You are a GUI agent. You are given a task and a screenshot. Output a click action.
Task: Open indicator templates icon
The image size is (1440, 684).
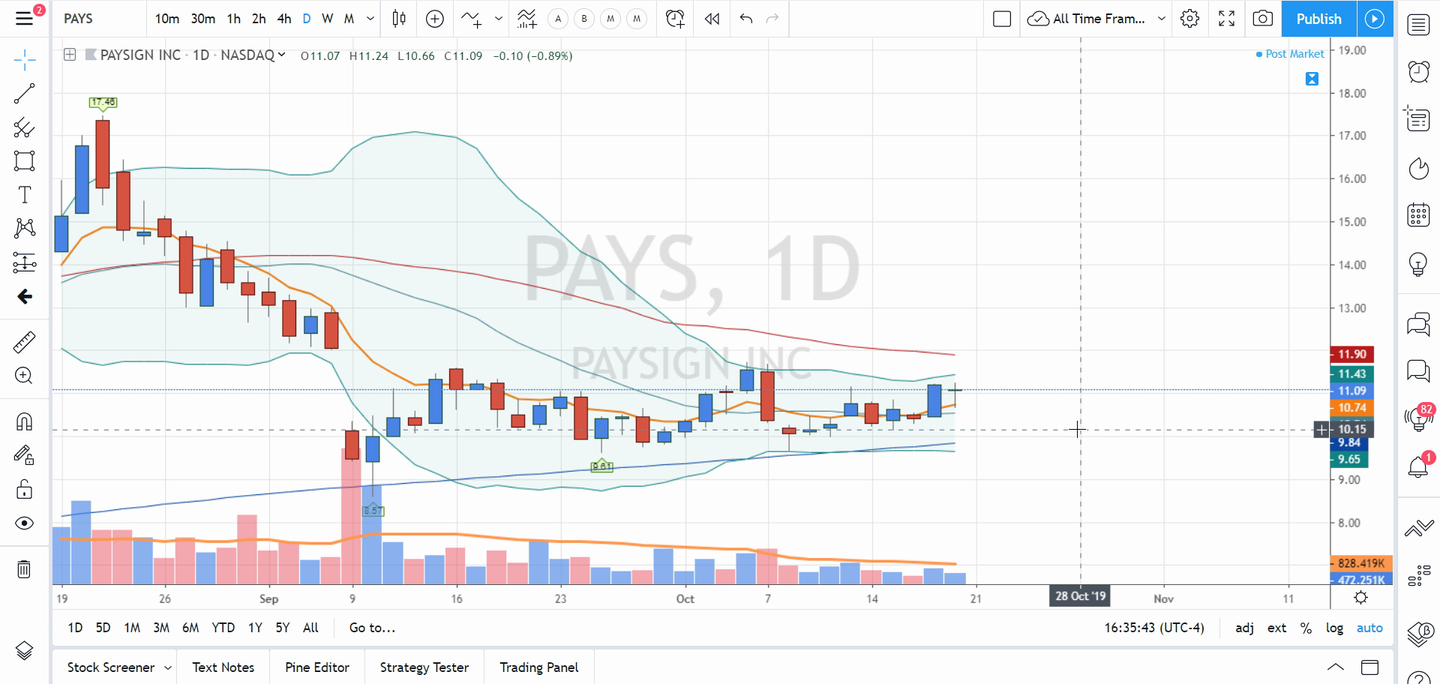click(x=527, y=18)
